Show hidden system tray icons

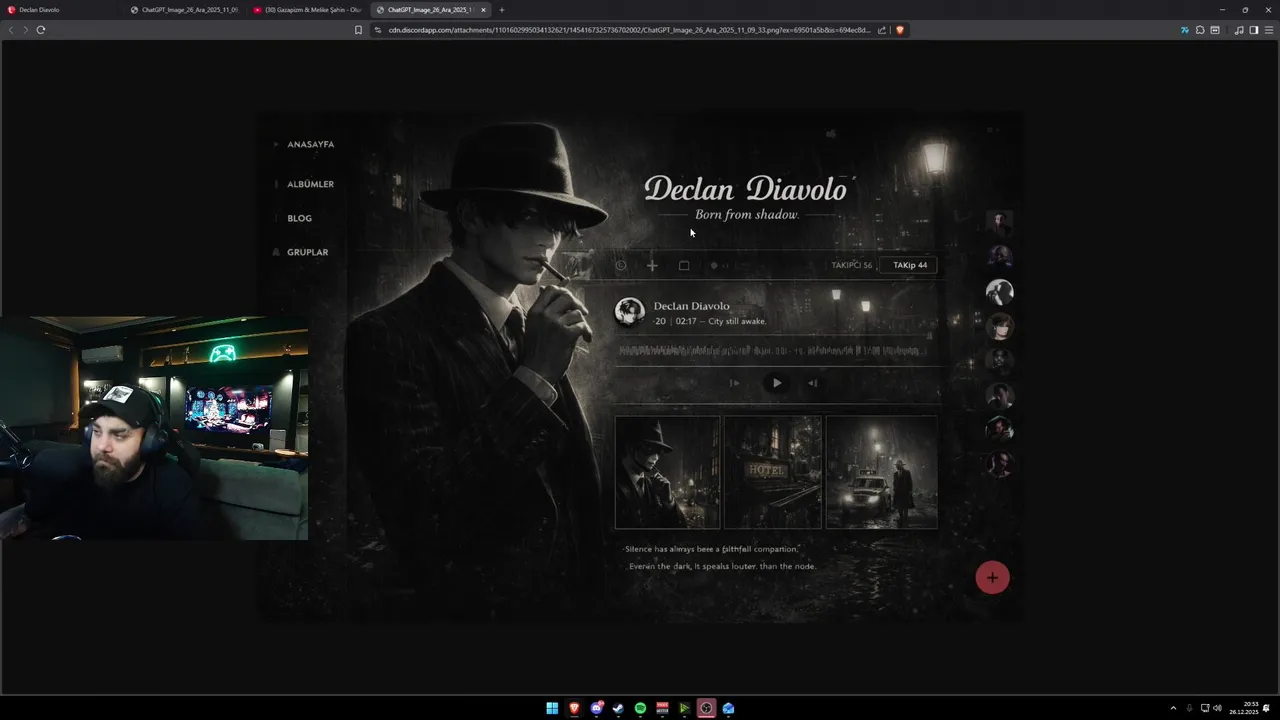pyautogui.click(x=1173, y=708)
